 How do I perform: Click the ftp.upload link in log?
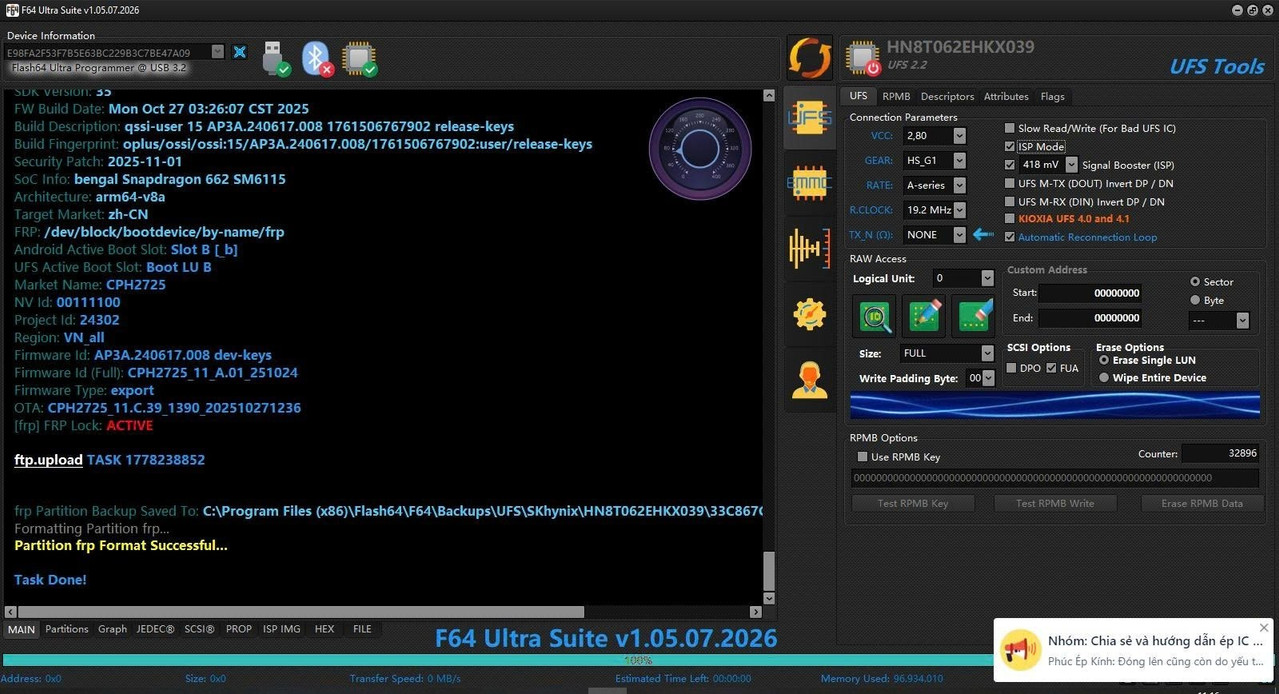[x=48, y=460]
